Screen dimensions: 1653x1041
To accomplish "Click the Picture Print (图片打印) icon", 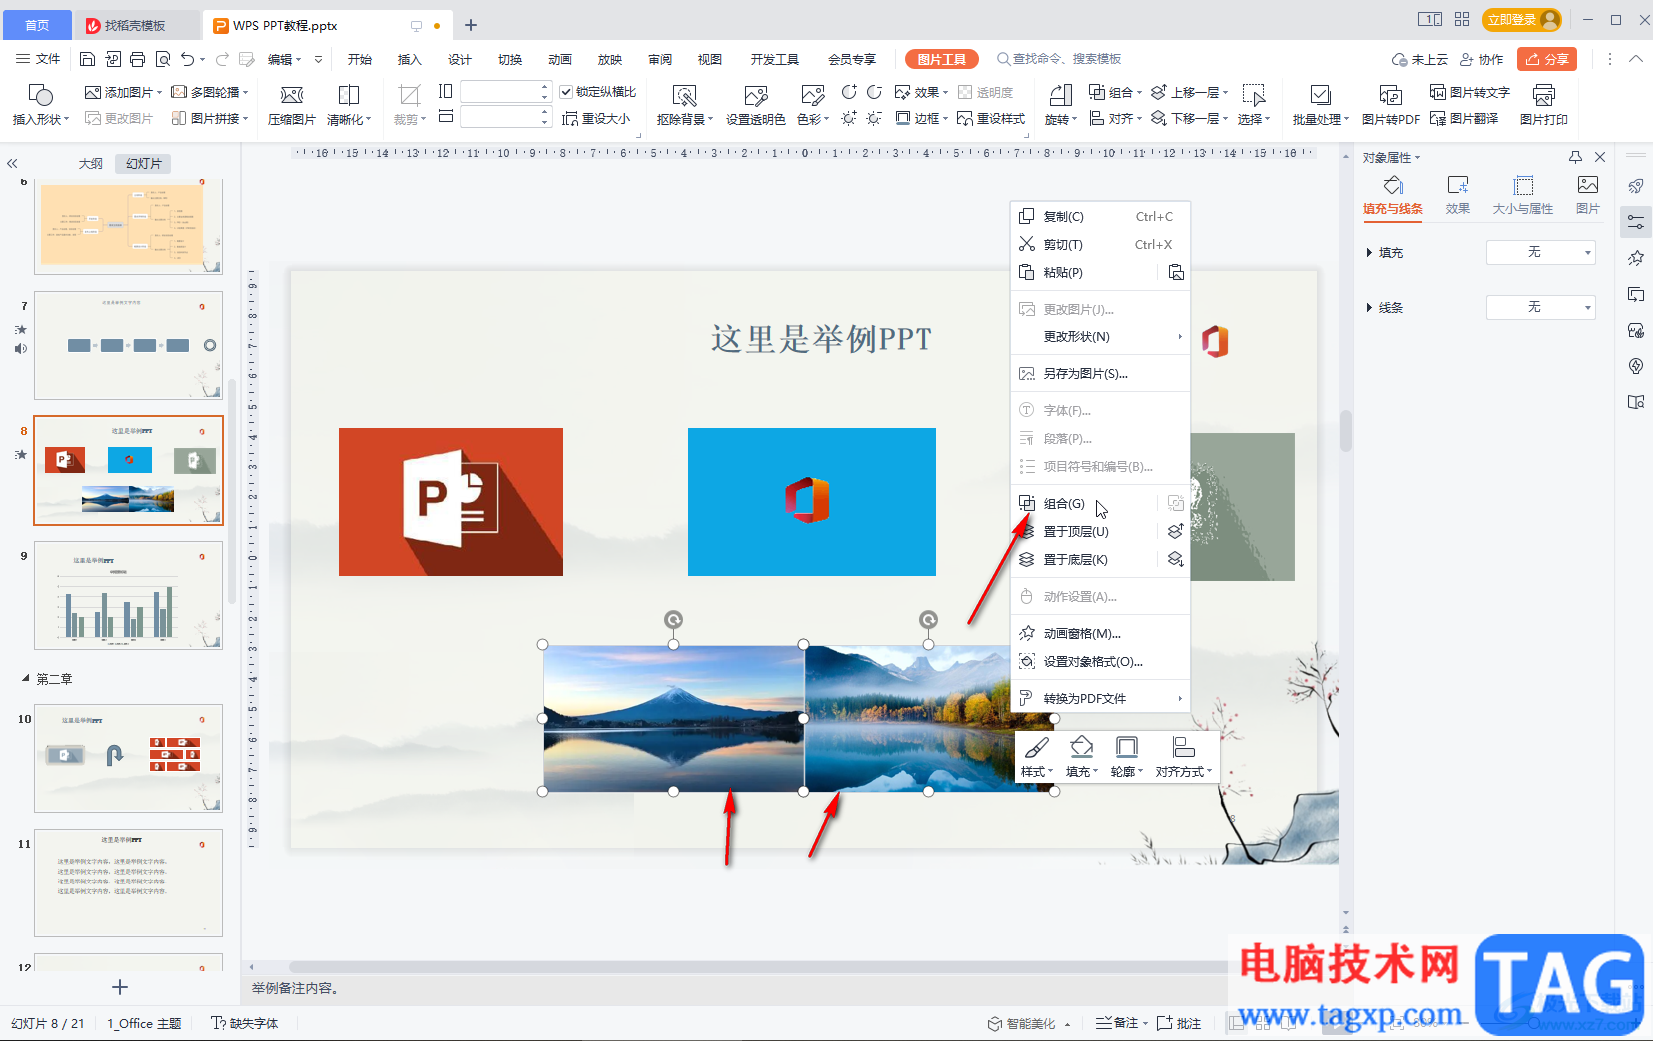I will [x=1544, y=95].
